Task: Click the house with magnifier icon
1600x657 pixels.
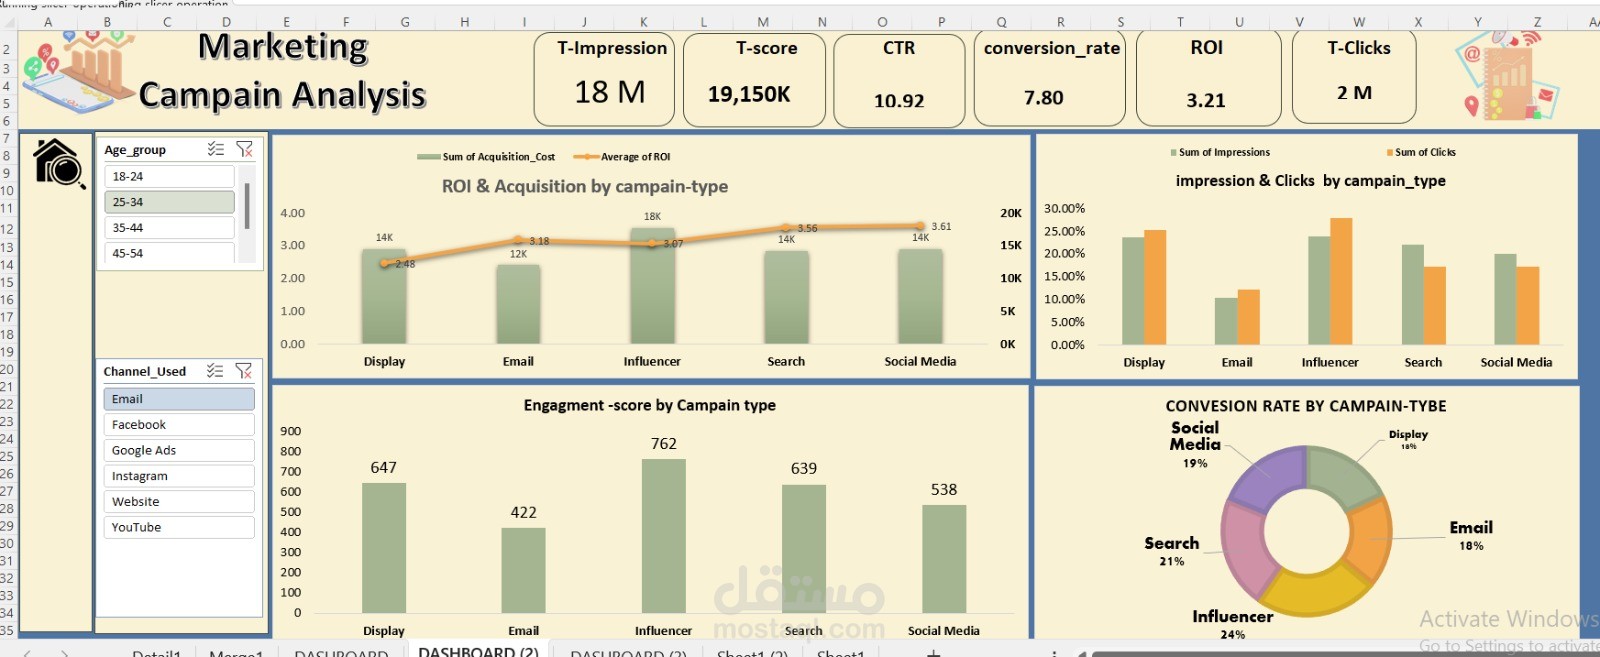Action: point(58,163)
